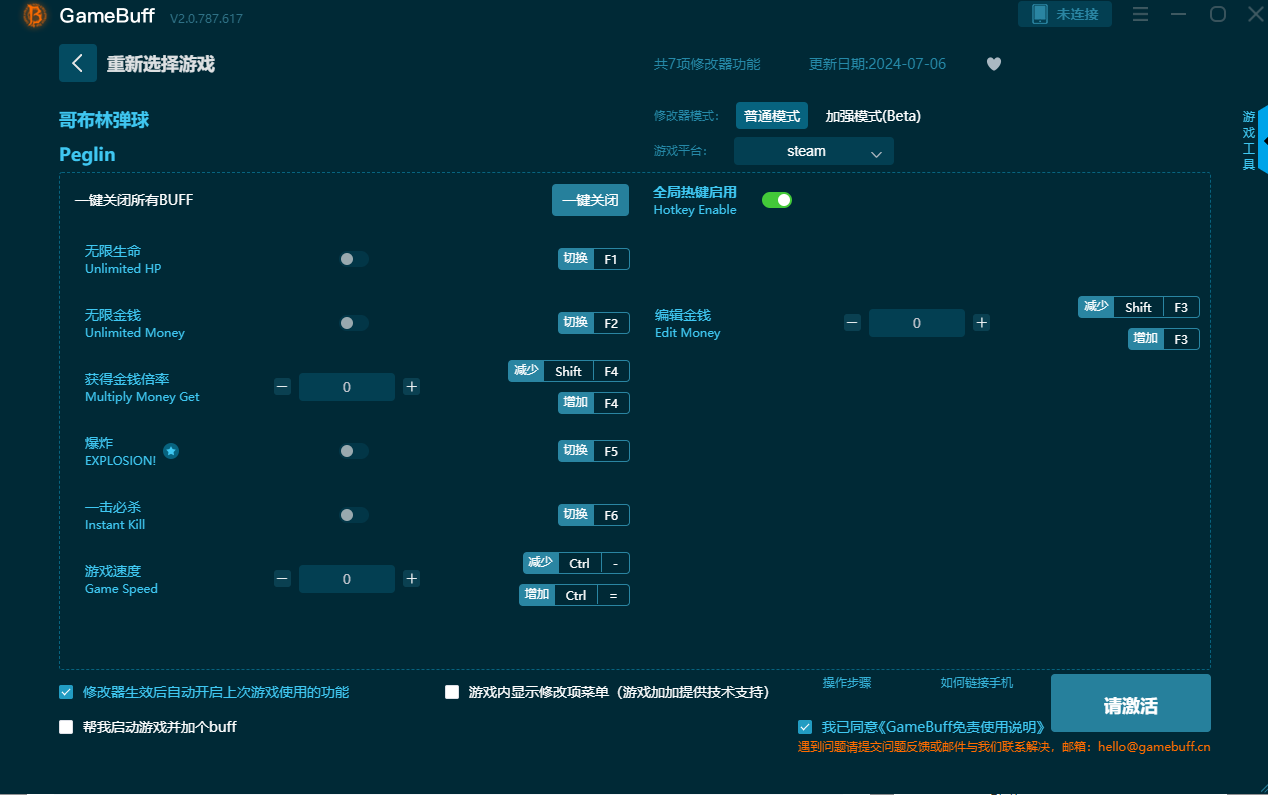Minimize the GameBuff window
This screenshot has width=1268, height=795.
1179,14
